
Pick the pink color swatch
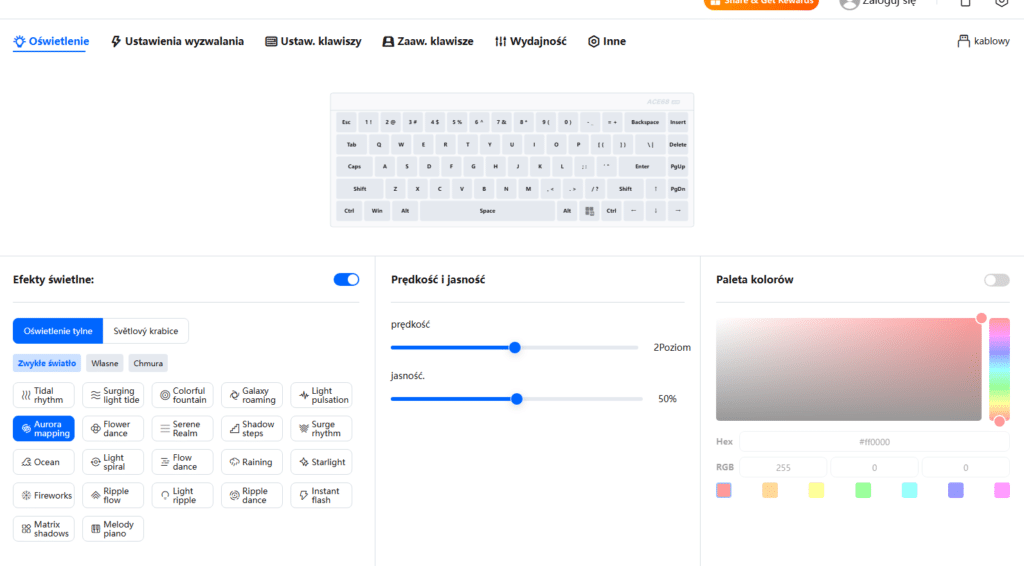[x=1002, y=490]
